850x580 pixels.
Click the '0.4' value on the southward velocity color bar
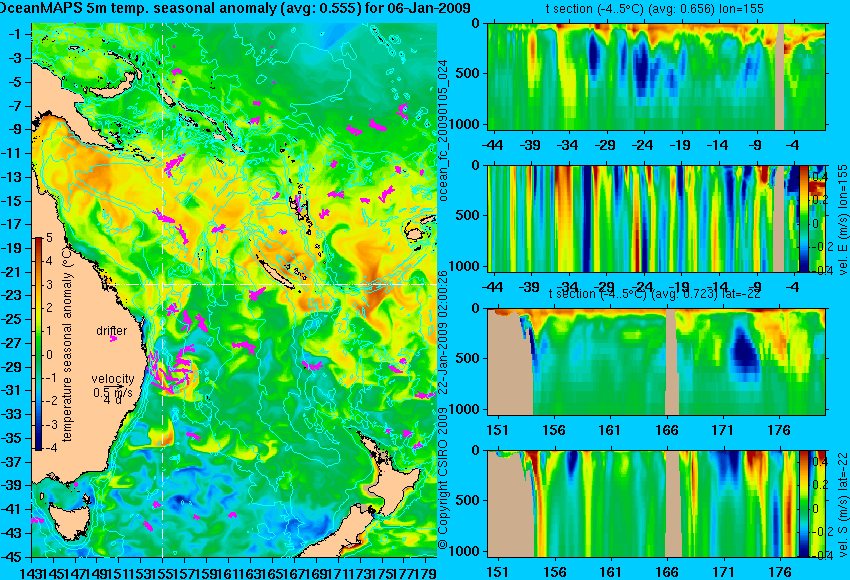coord(819,461)
